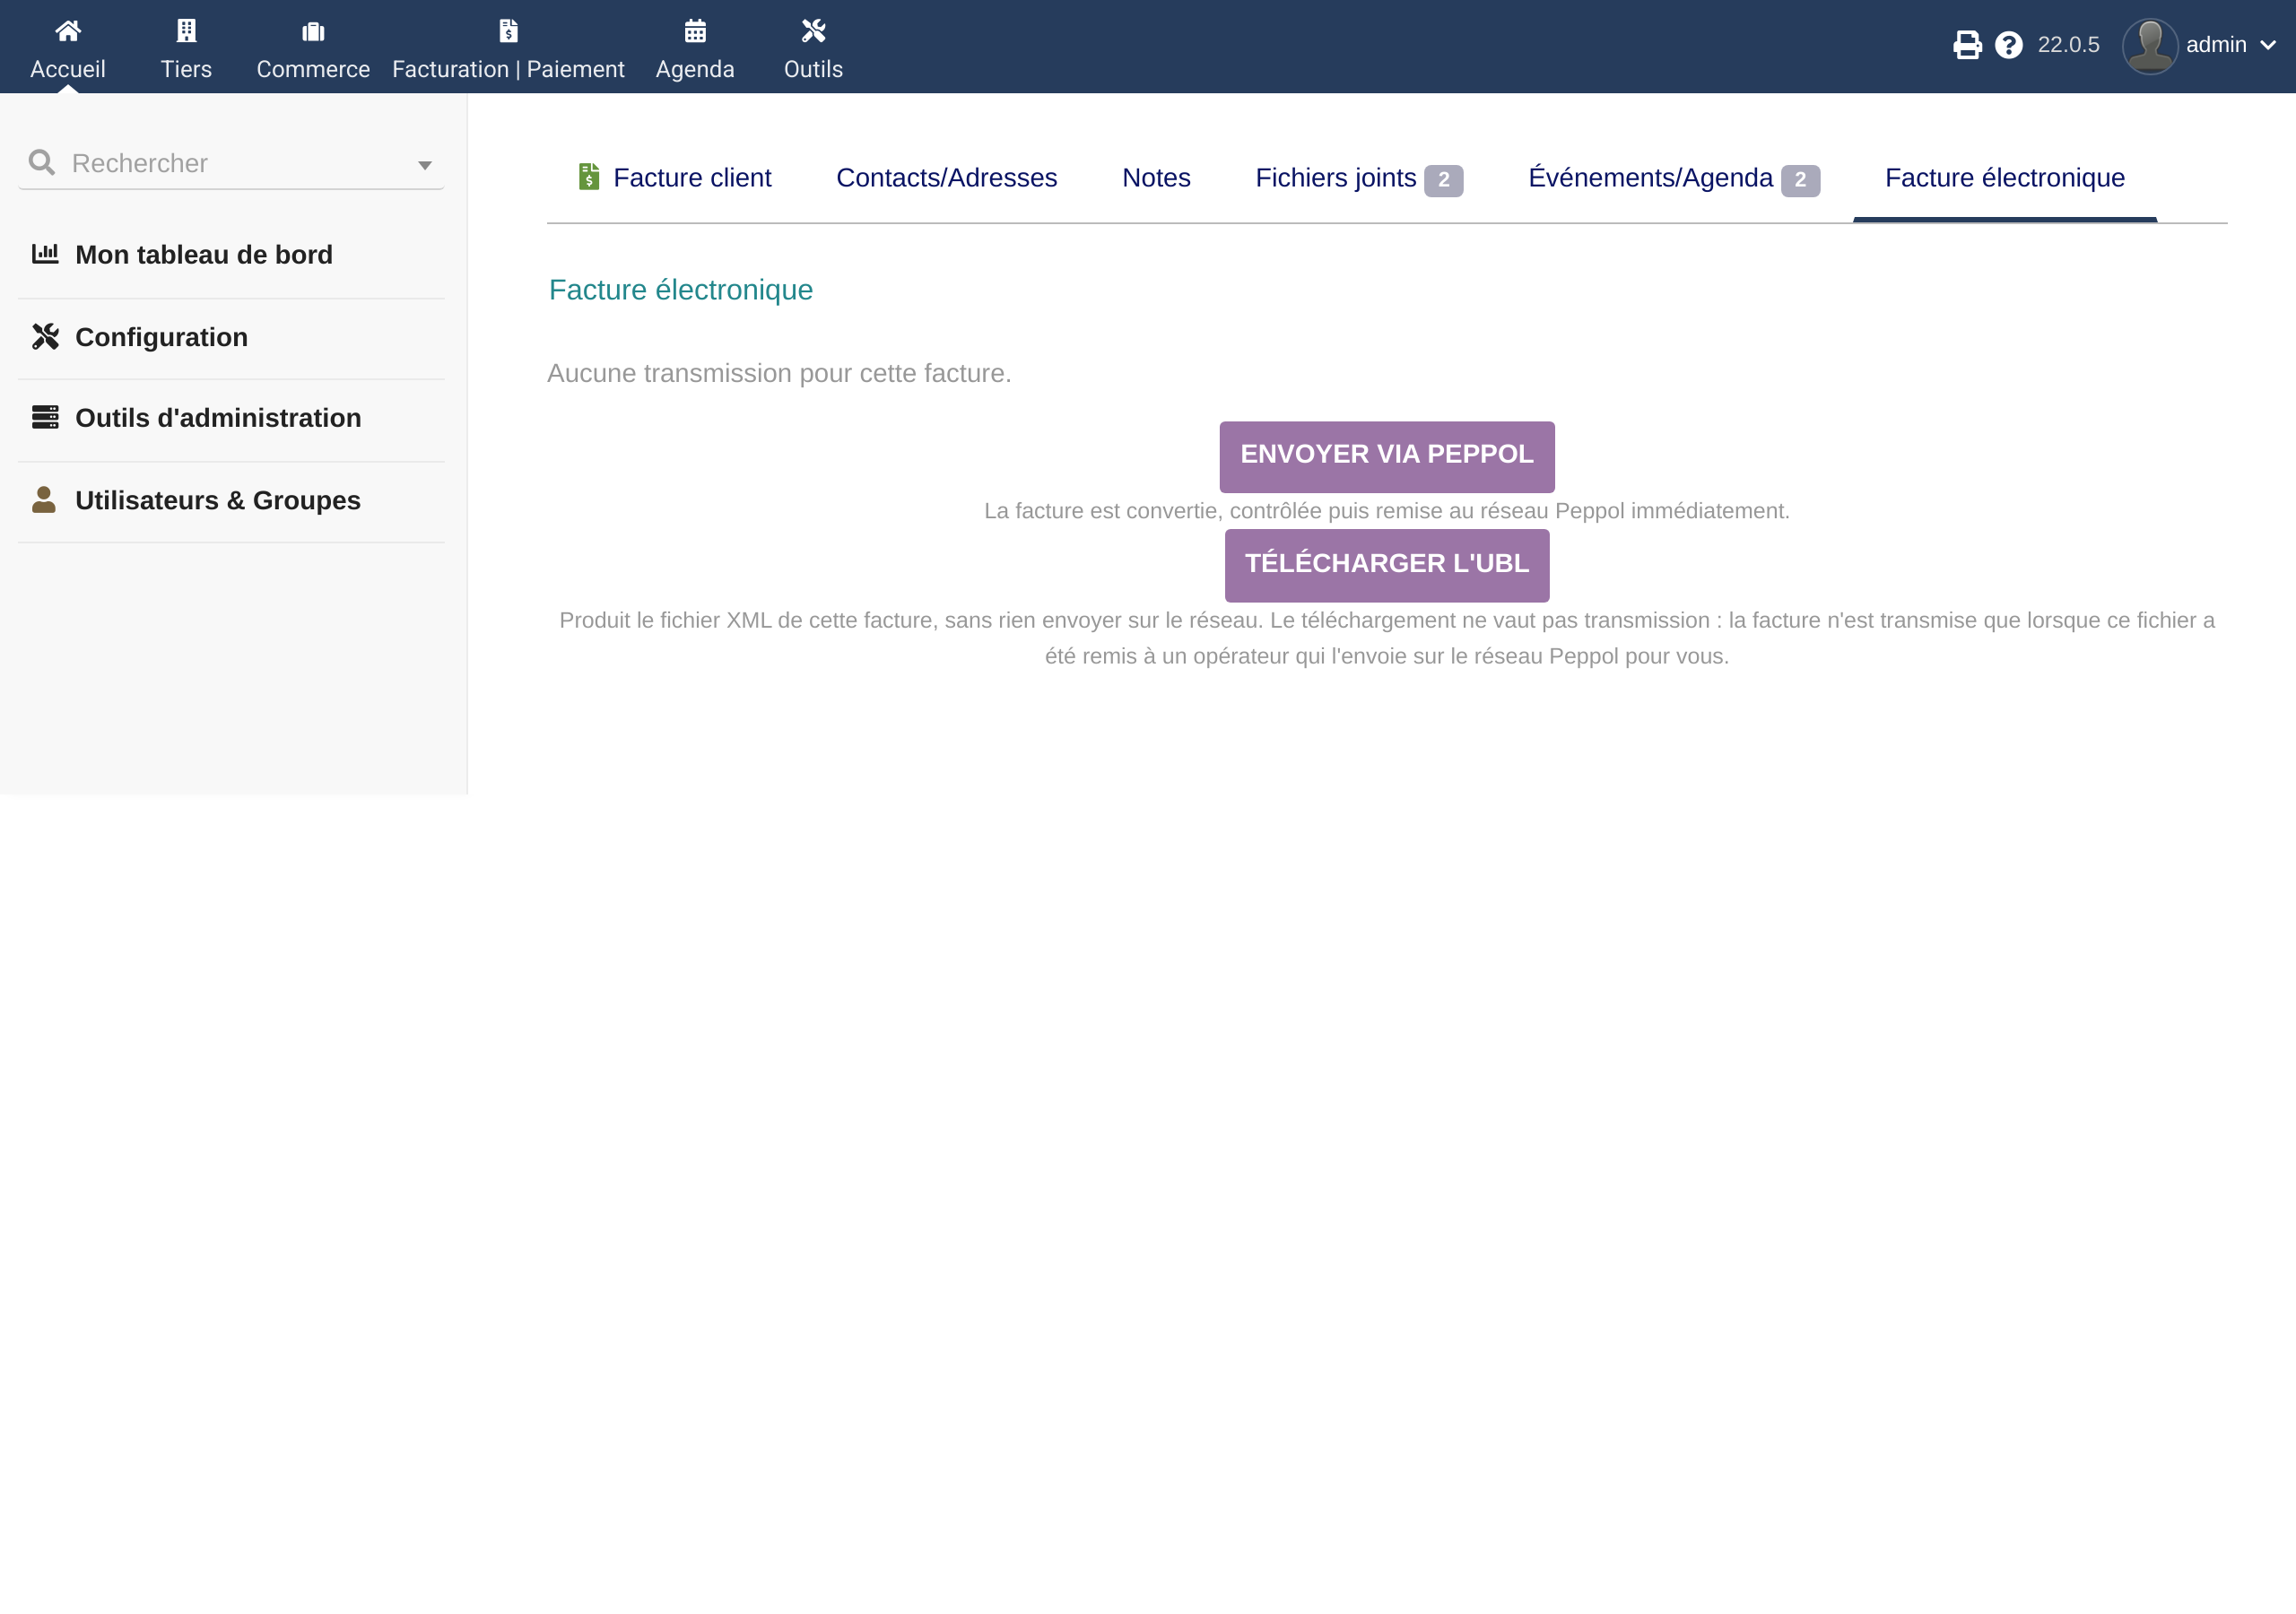Click the Agenda menu label
The height and width of the screenshot is (1614, 2296).
695,69
